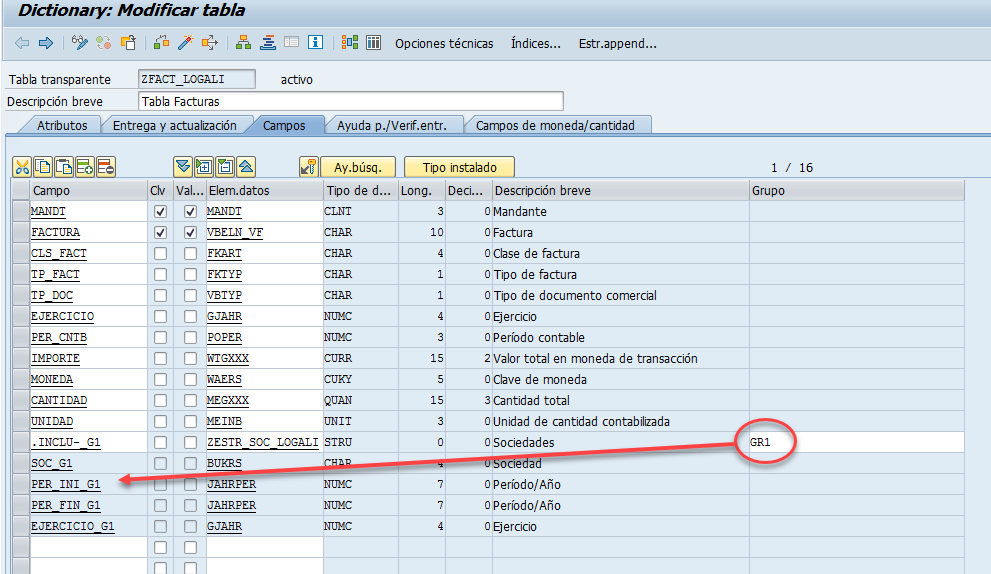Click the Paste rows icon
Viewport: 991px width, 574px height.
point(64,167)
